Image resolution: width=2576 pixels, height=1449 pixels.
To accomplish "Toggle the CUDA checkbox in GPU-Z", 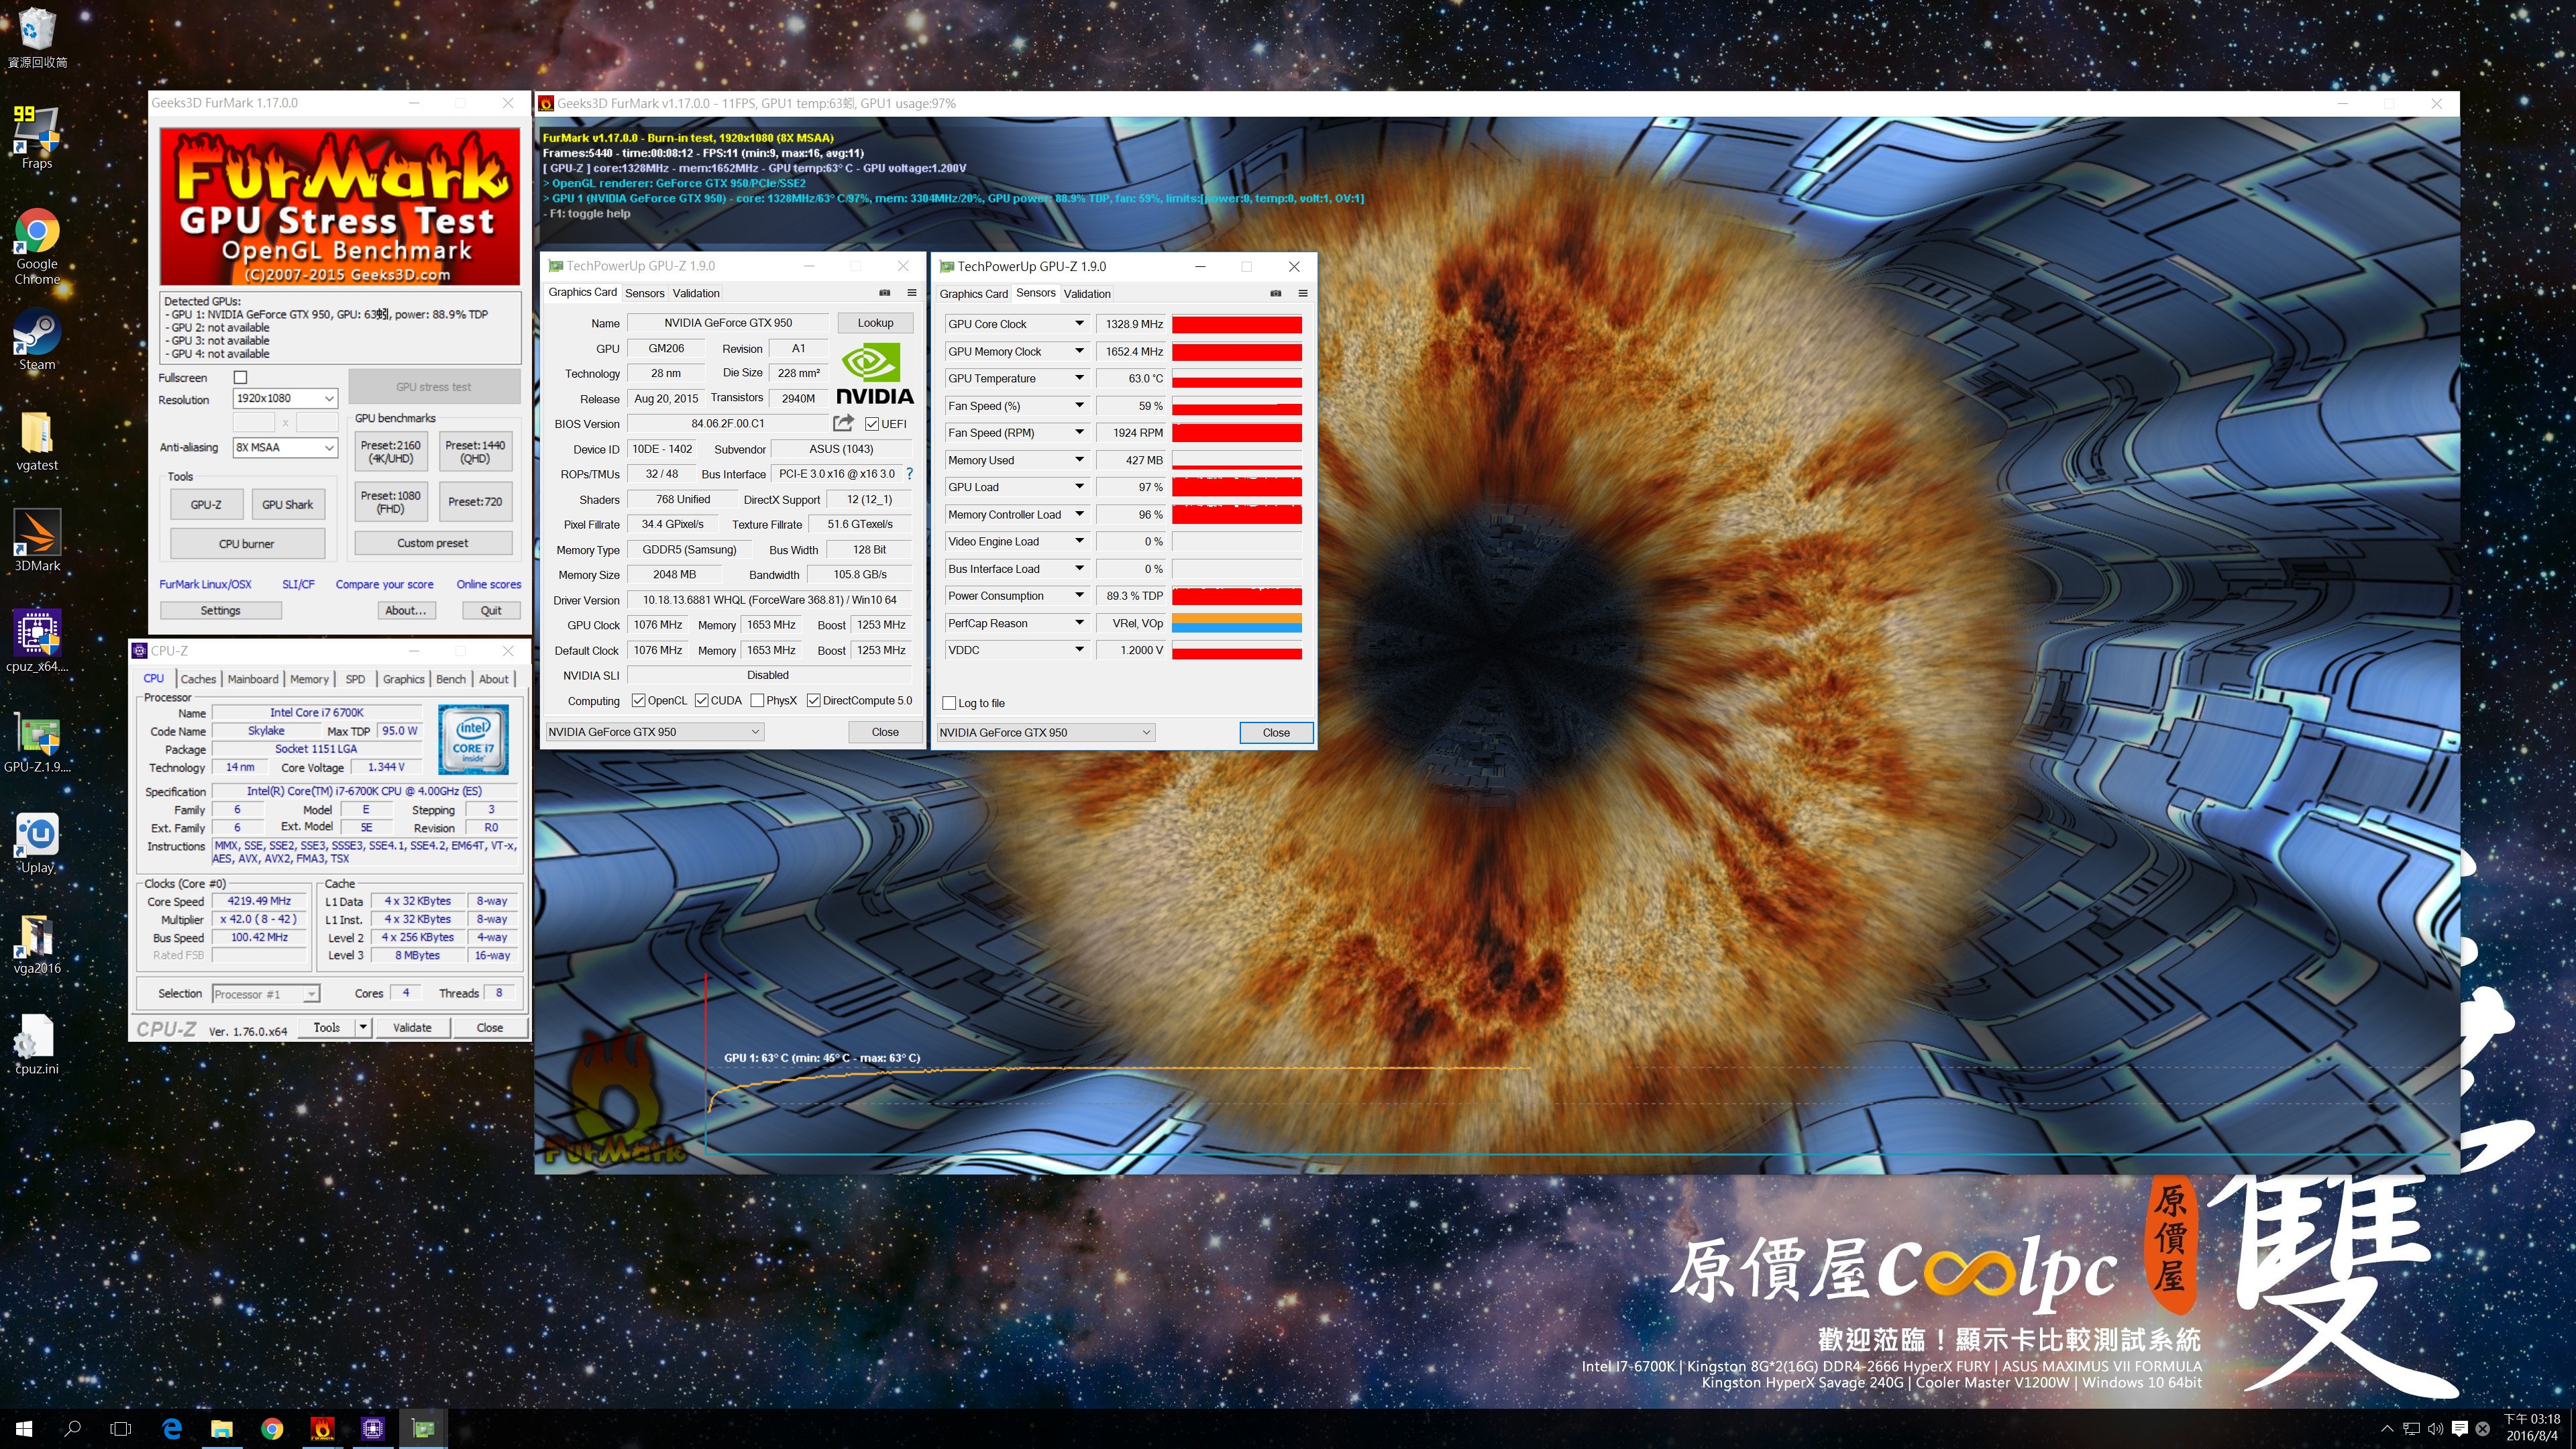I will pos(702,701).
